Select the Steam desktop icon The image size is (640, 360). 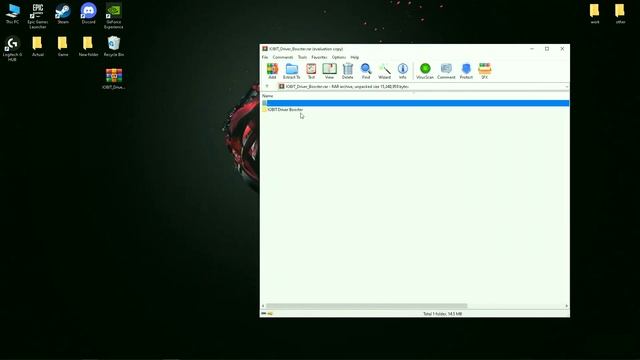point(63,14)
